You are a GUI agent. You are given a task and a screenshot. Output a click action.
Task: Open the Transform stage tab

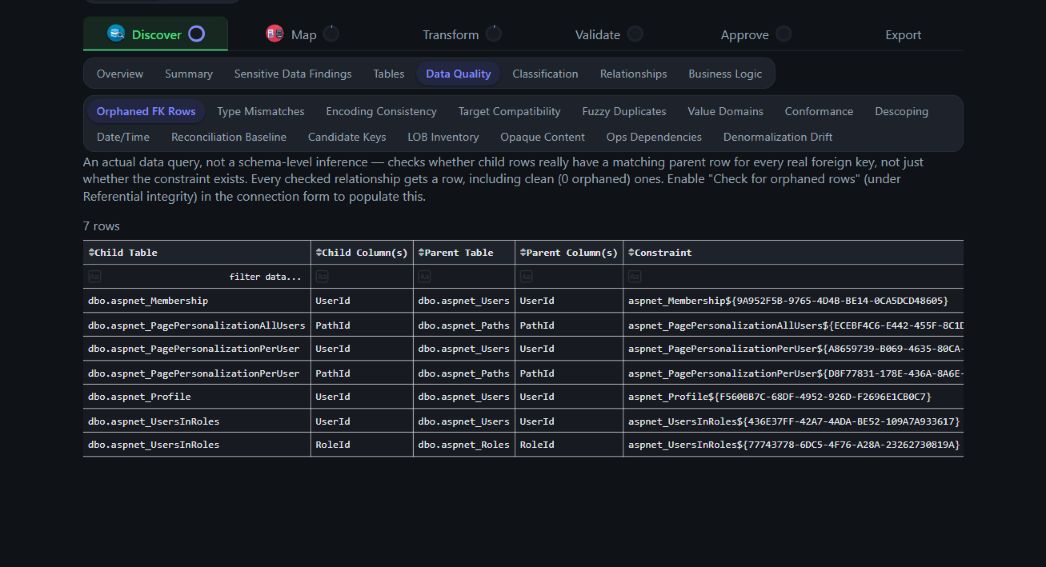[461, 34]
